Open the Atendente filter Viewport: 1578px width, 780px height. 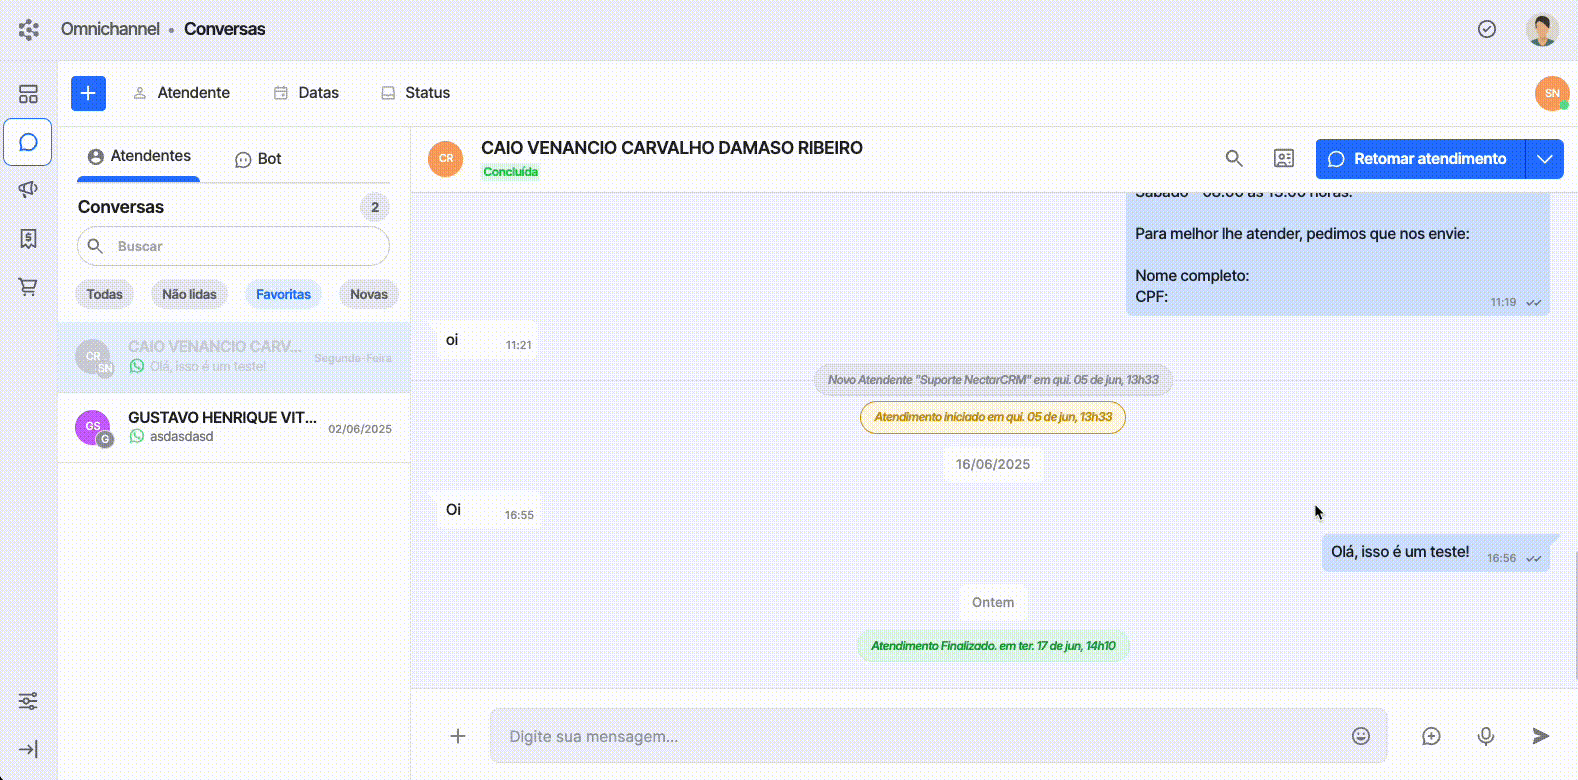pos(181,93)
